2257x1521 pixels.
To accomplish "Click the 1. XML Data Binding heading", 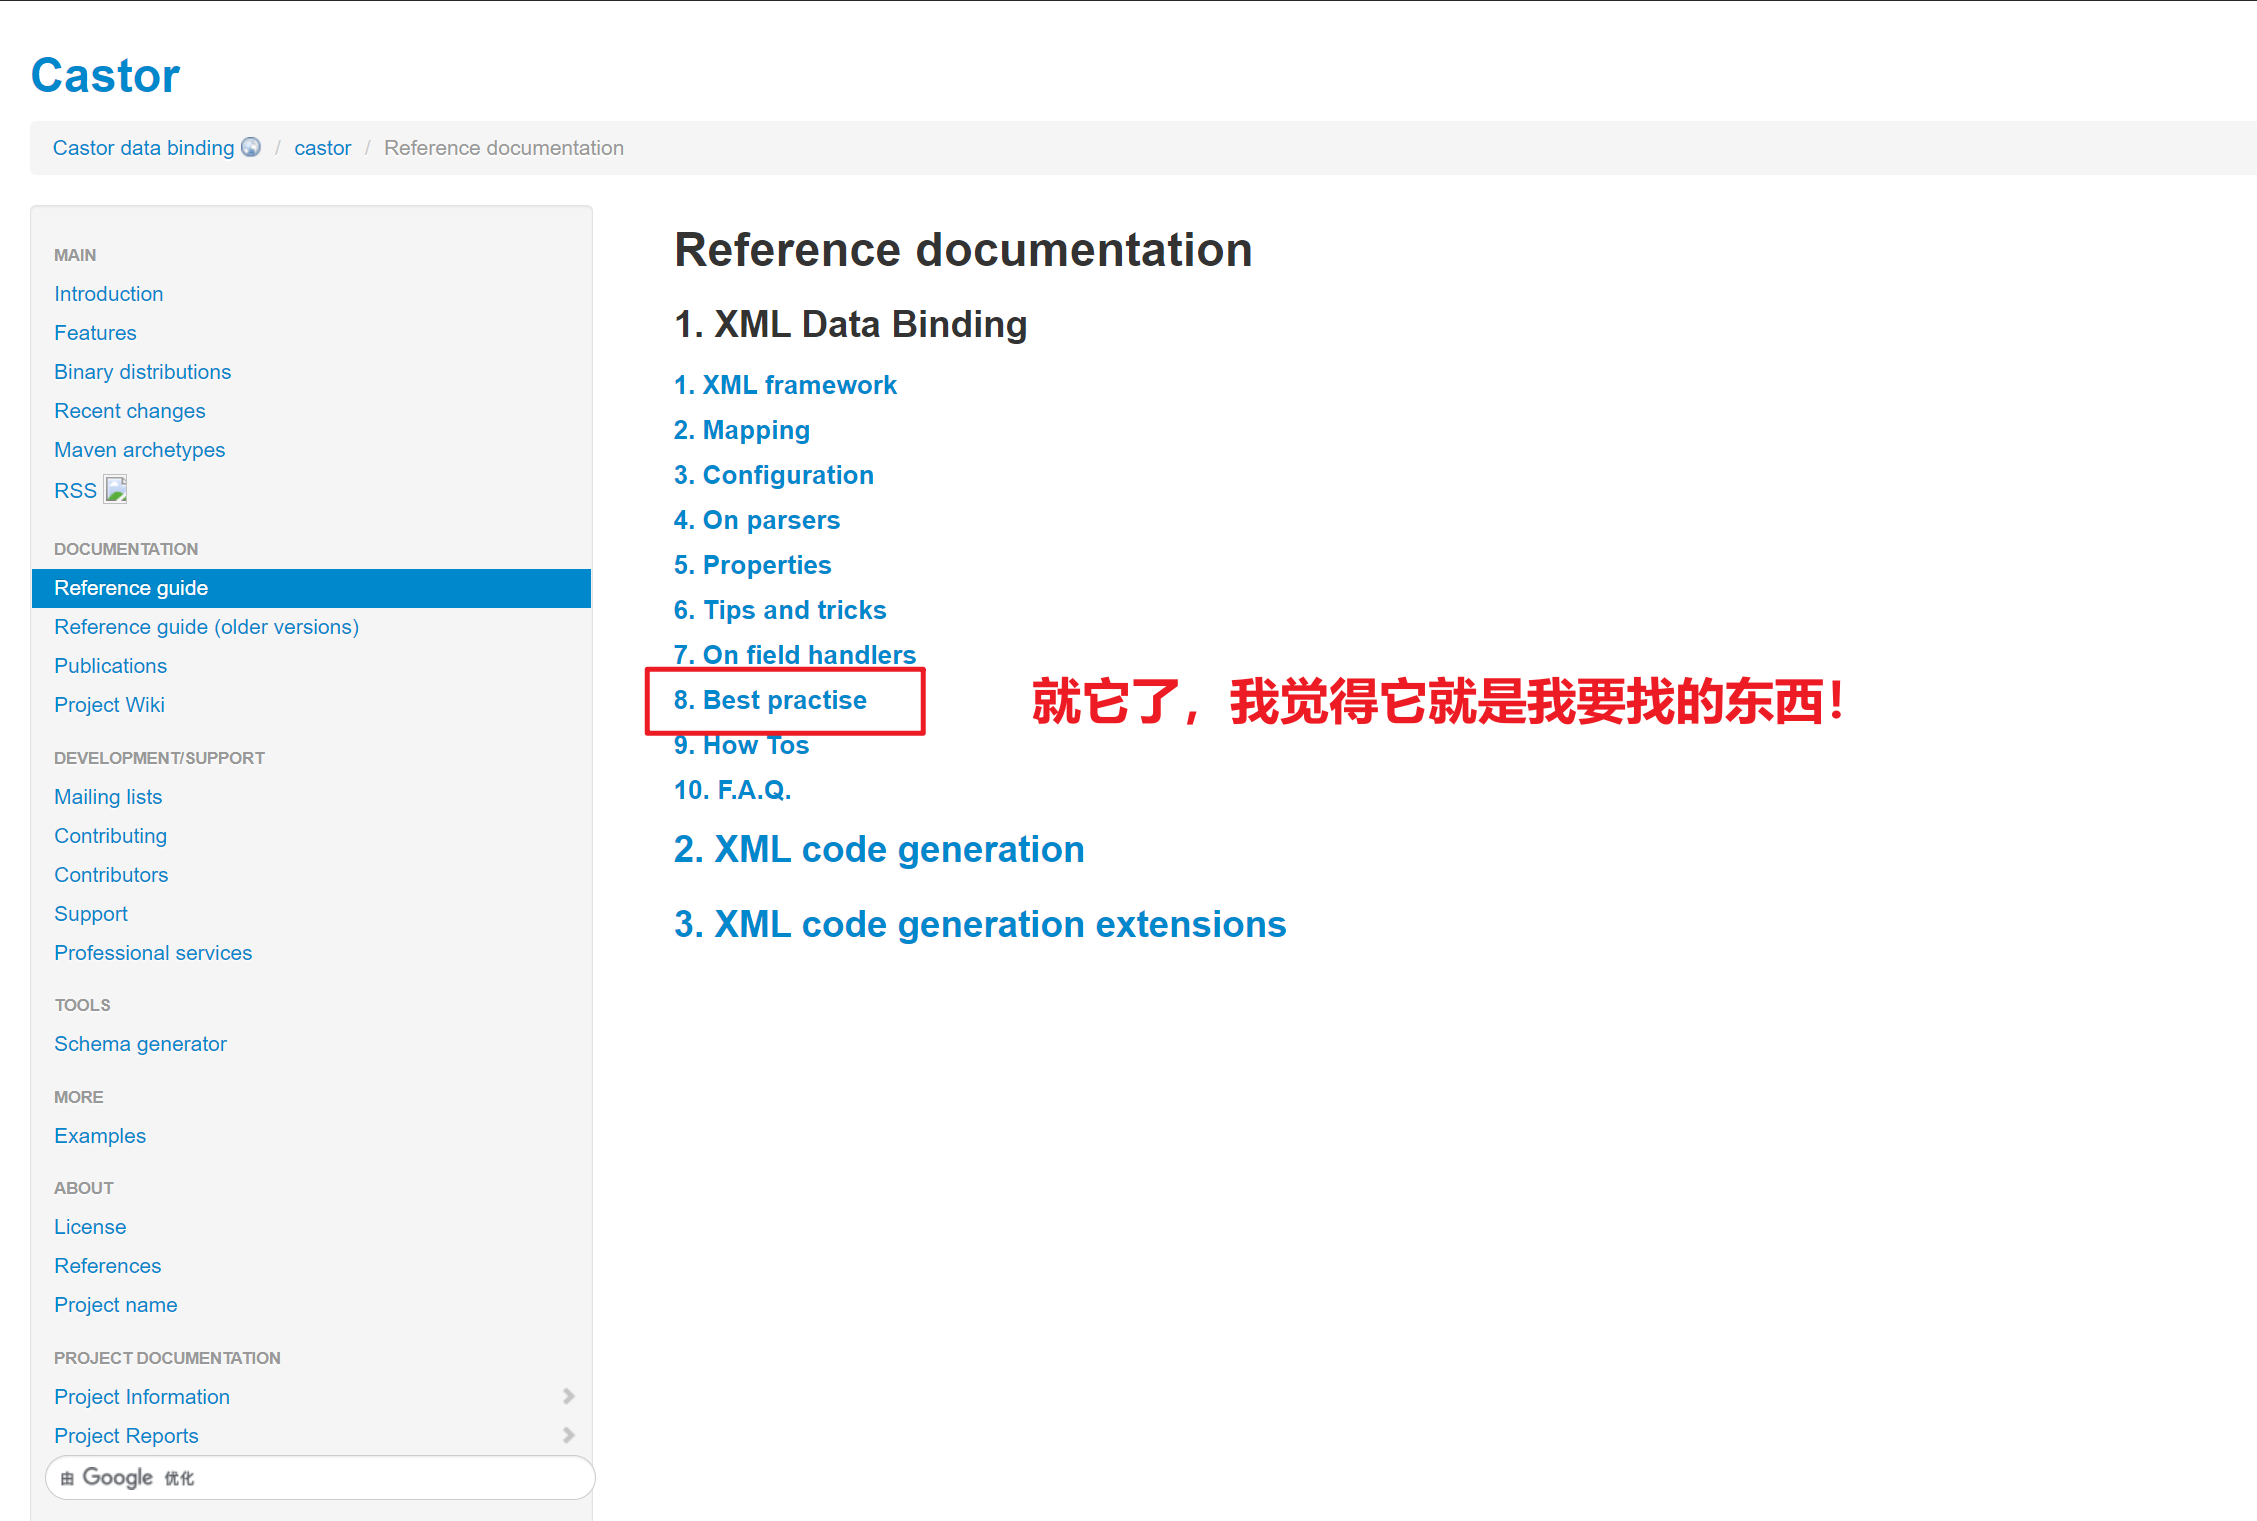I will pyautogui.click(x=851, y=324).
